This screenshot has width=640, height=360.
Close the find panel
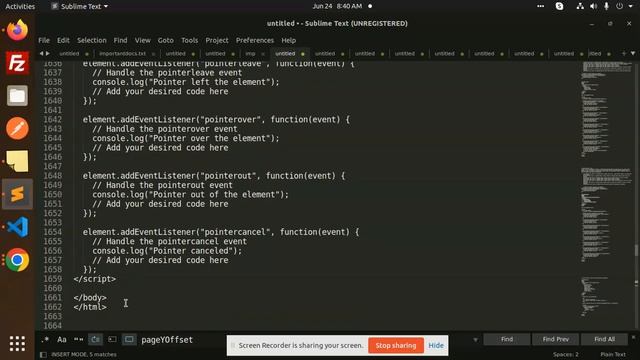(x=633, y=338)
